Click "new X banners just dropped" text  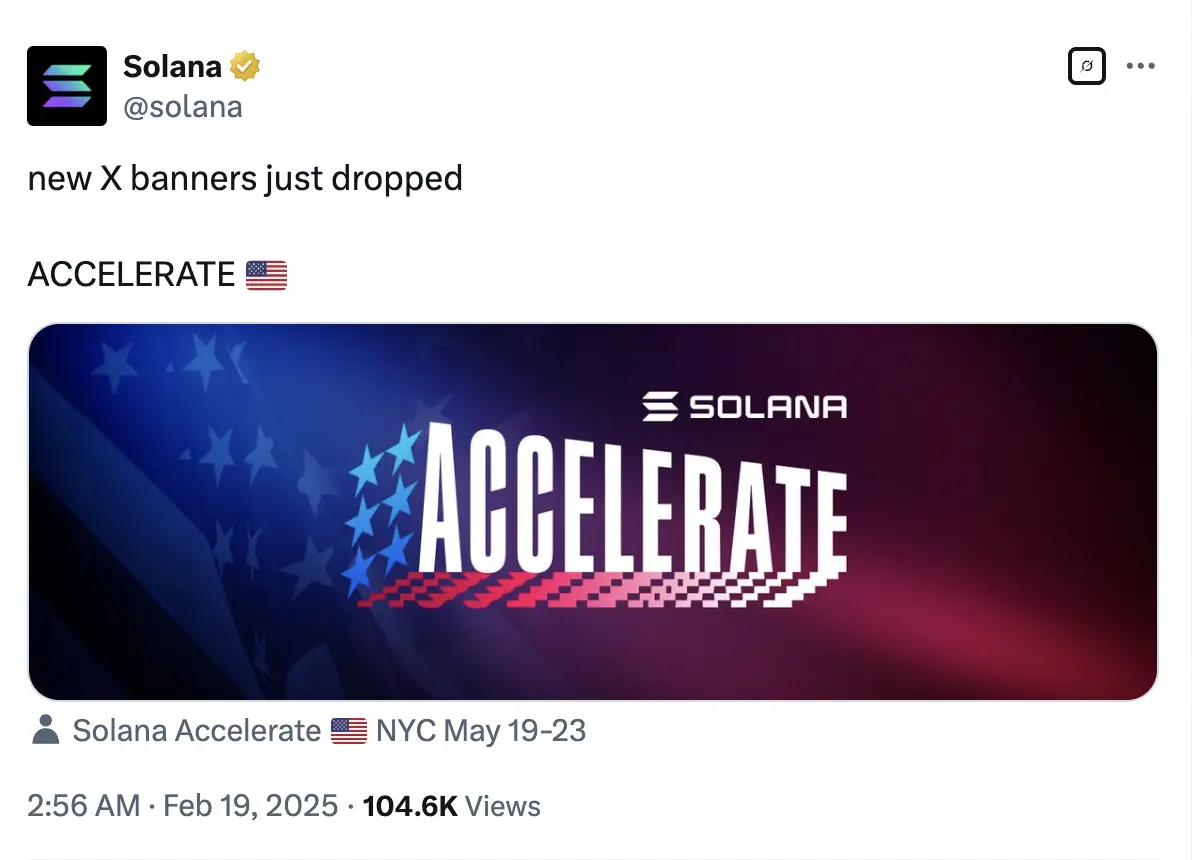click(x=245, y=178)
